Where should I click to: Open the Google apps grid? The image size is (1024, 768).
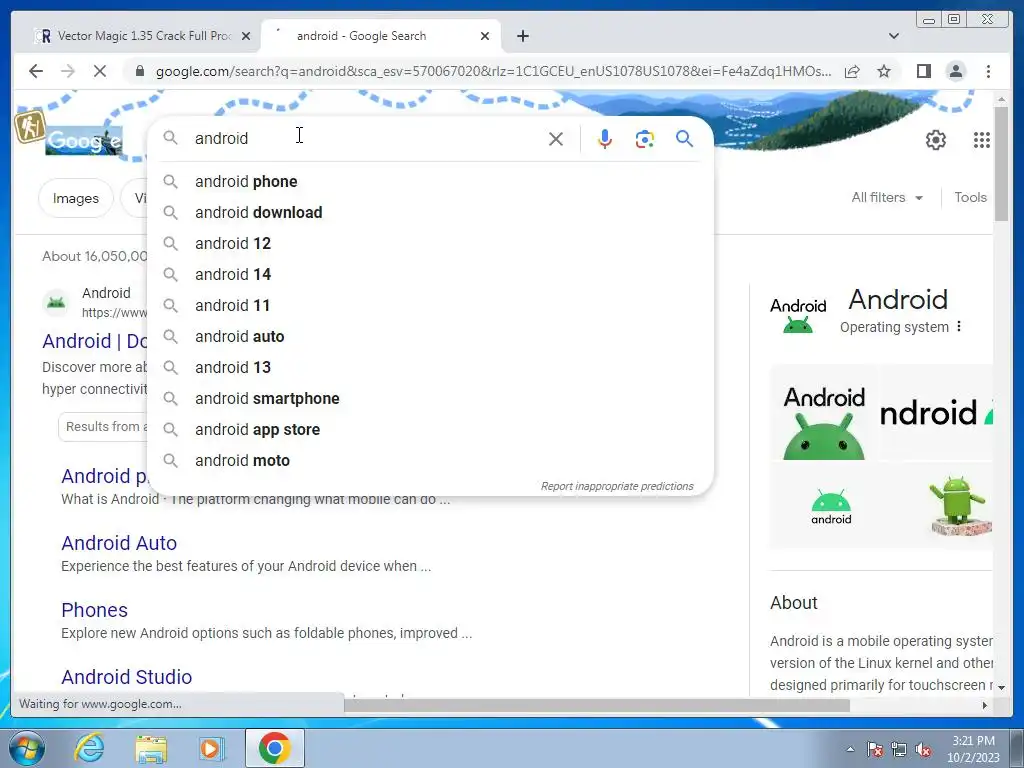click(982, 140)
